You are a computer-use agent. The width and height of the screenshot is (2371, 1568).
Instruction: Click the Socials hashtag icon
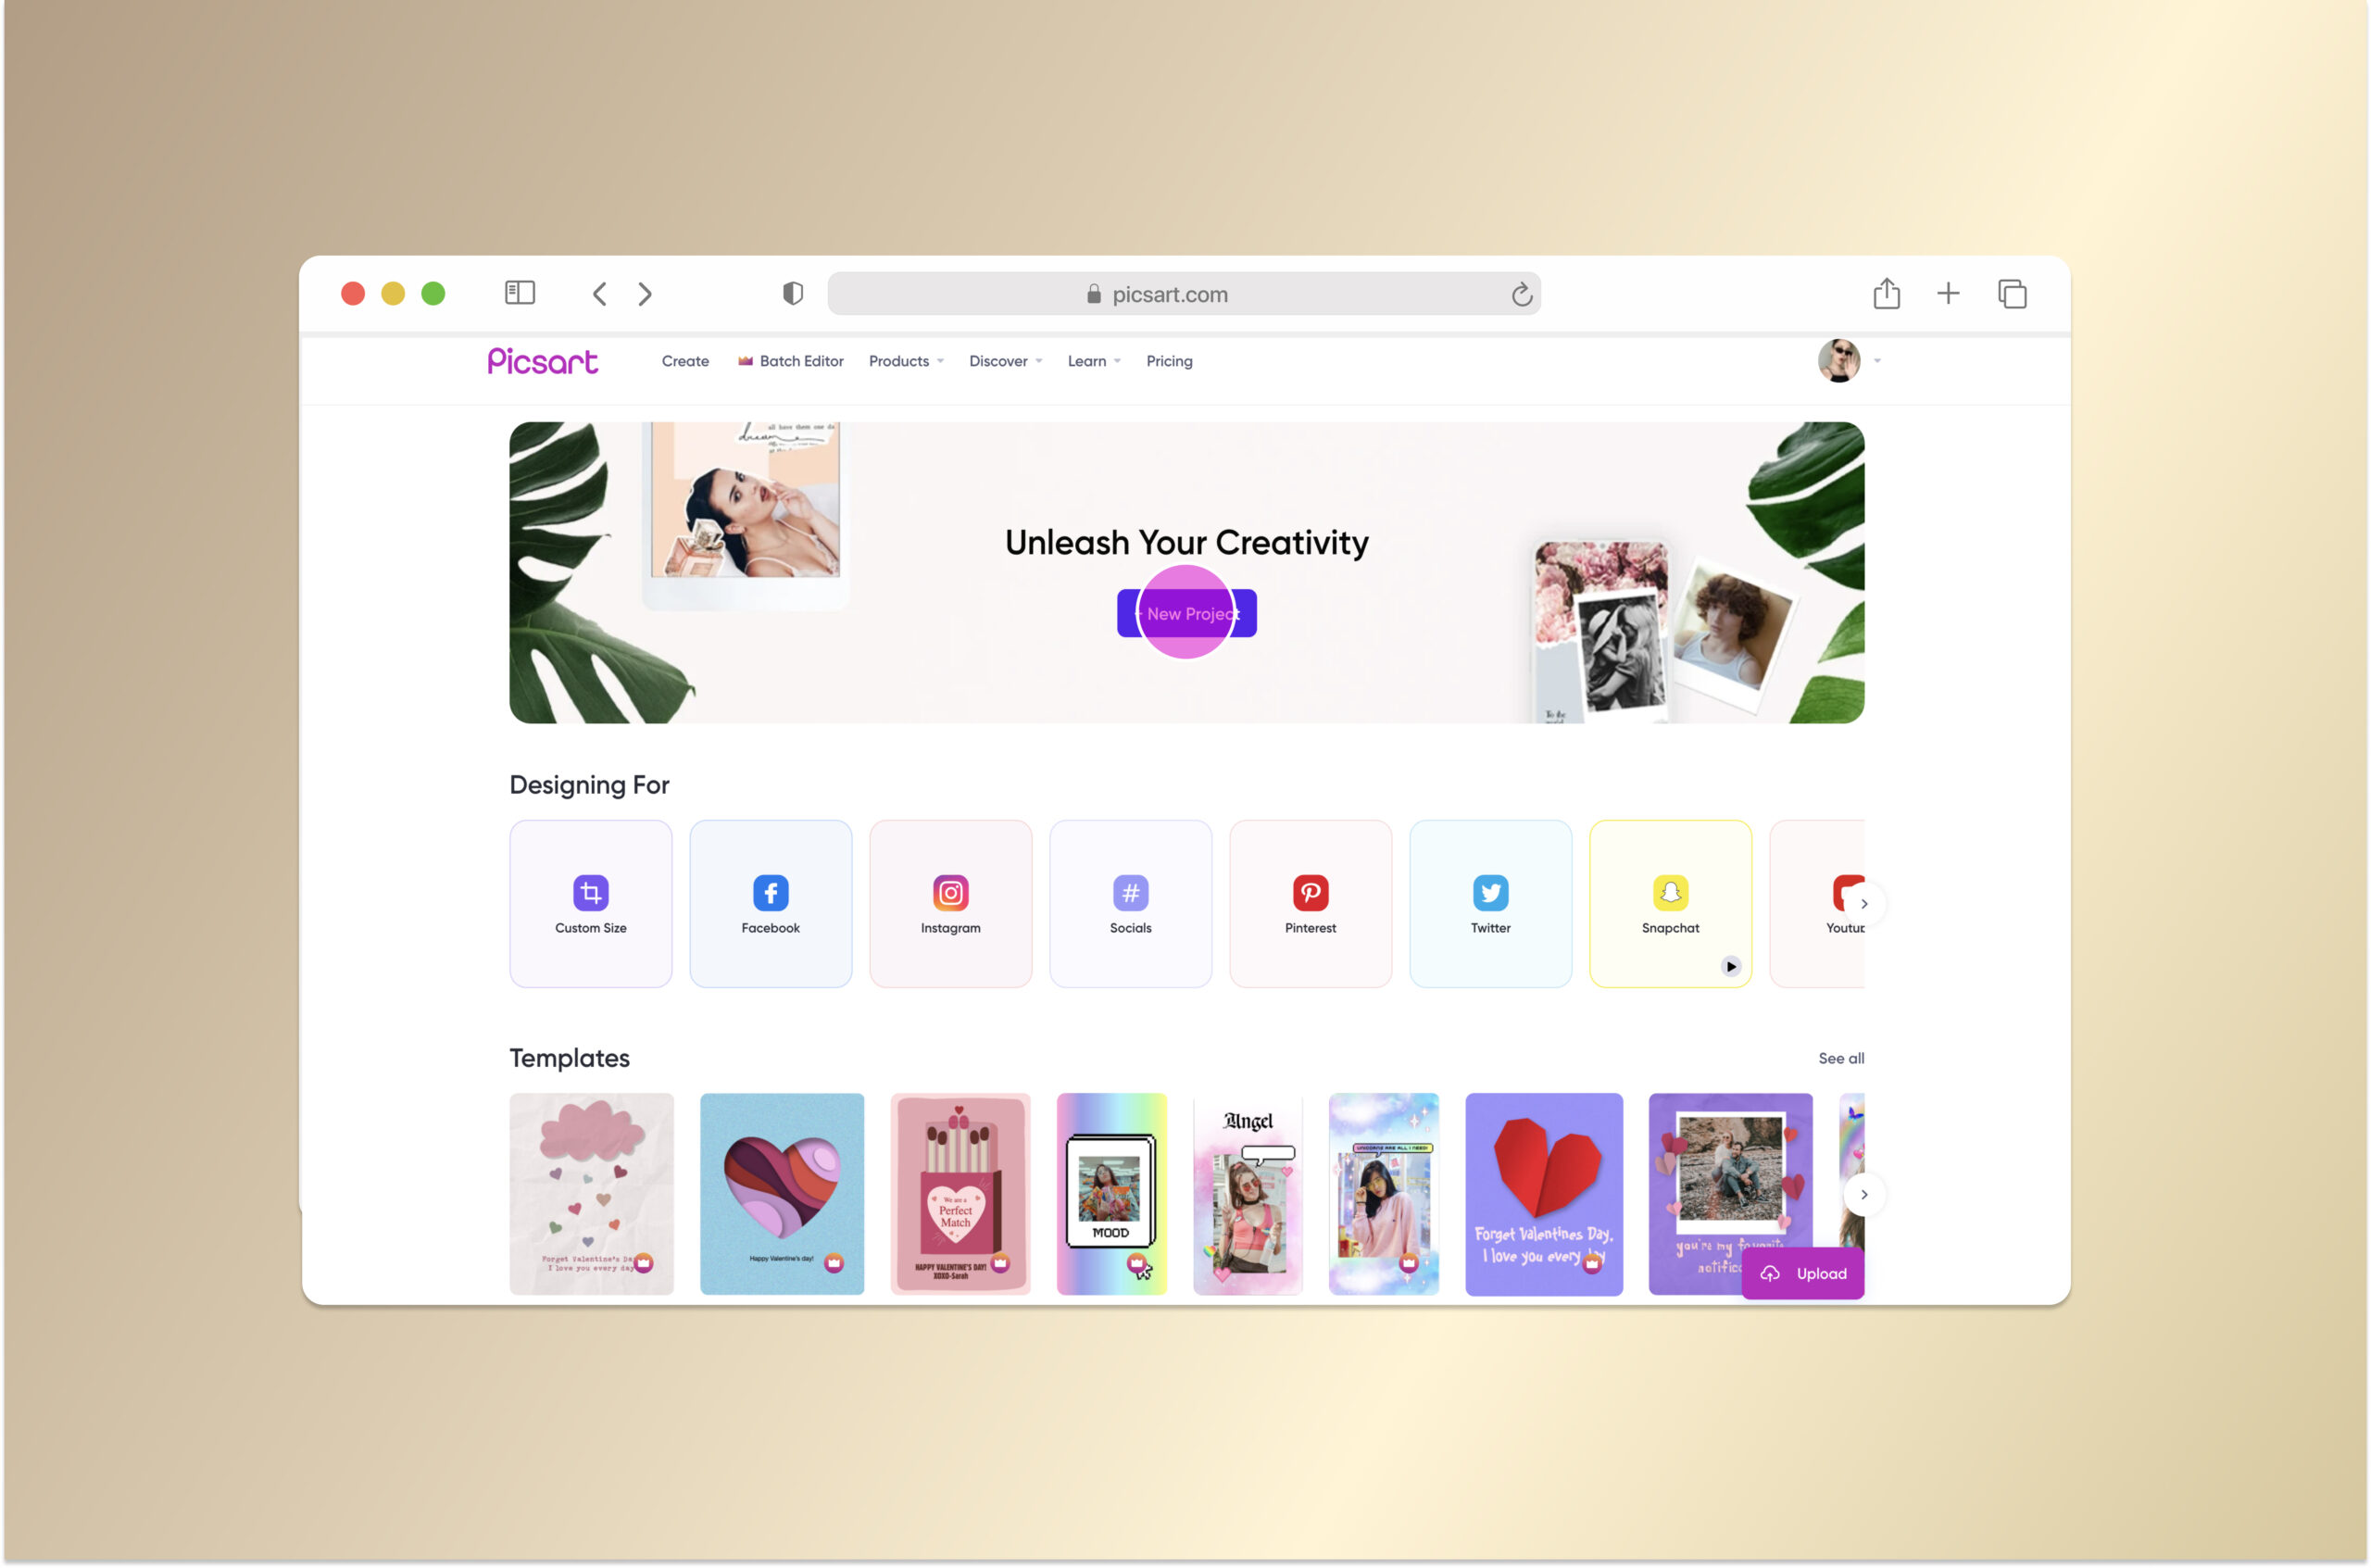tap(1130, 893)
